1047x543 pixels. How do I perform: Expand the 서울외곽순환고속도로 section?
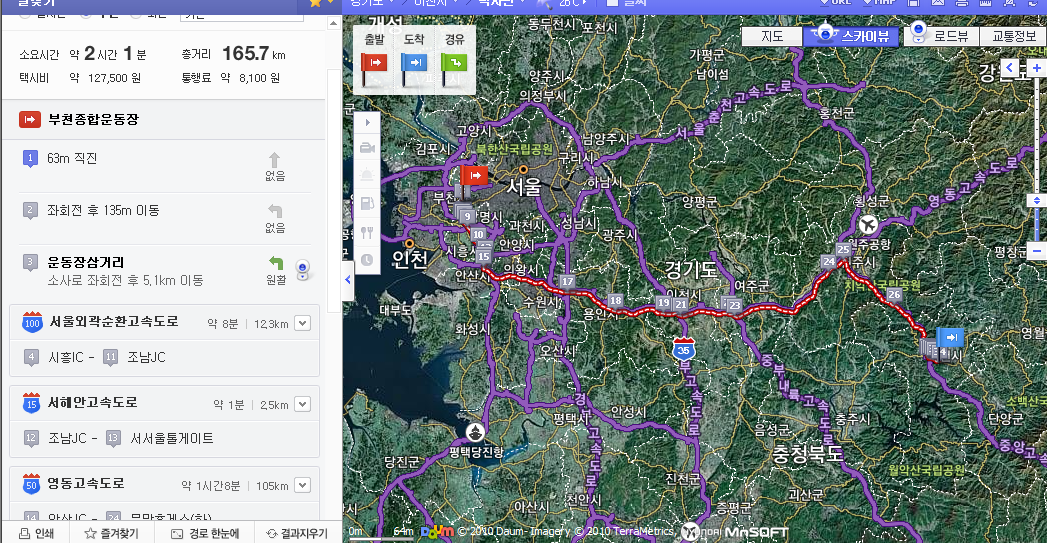tap(303, 323)
